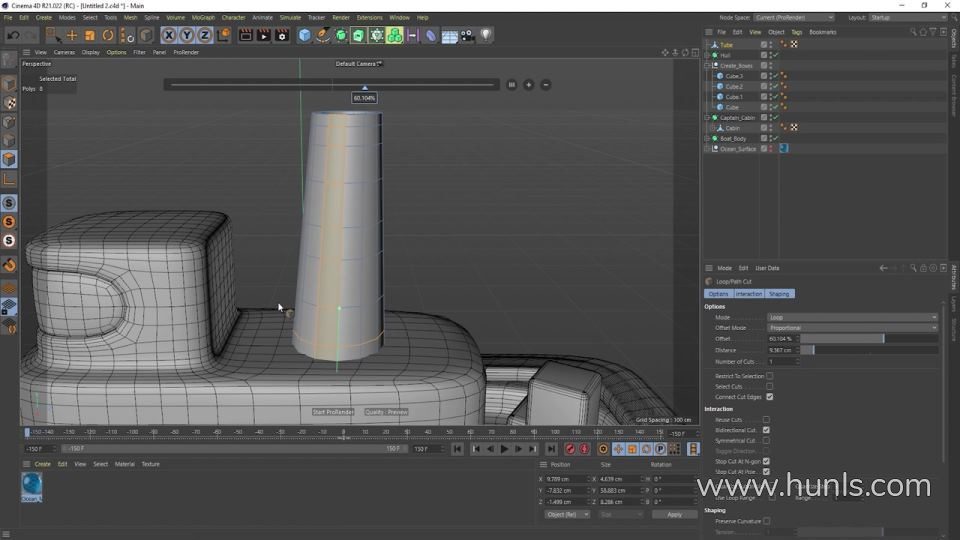The height and width of the screenshot is (540, 960).
Task: Toggle the Bidirectional Cut checkbox
Action: (766, 430)
